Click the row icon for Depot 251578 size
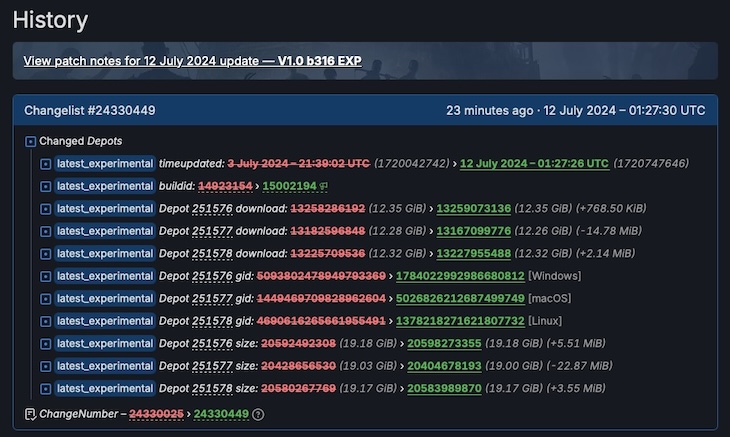The image size is (730, 437). (46, 388)
